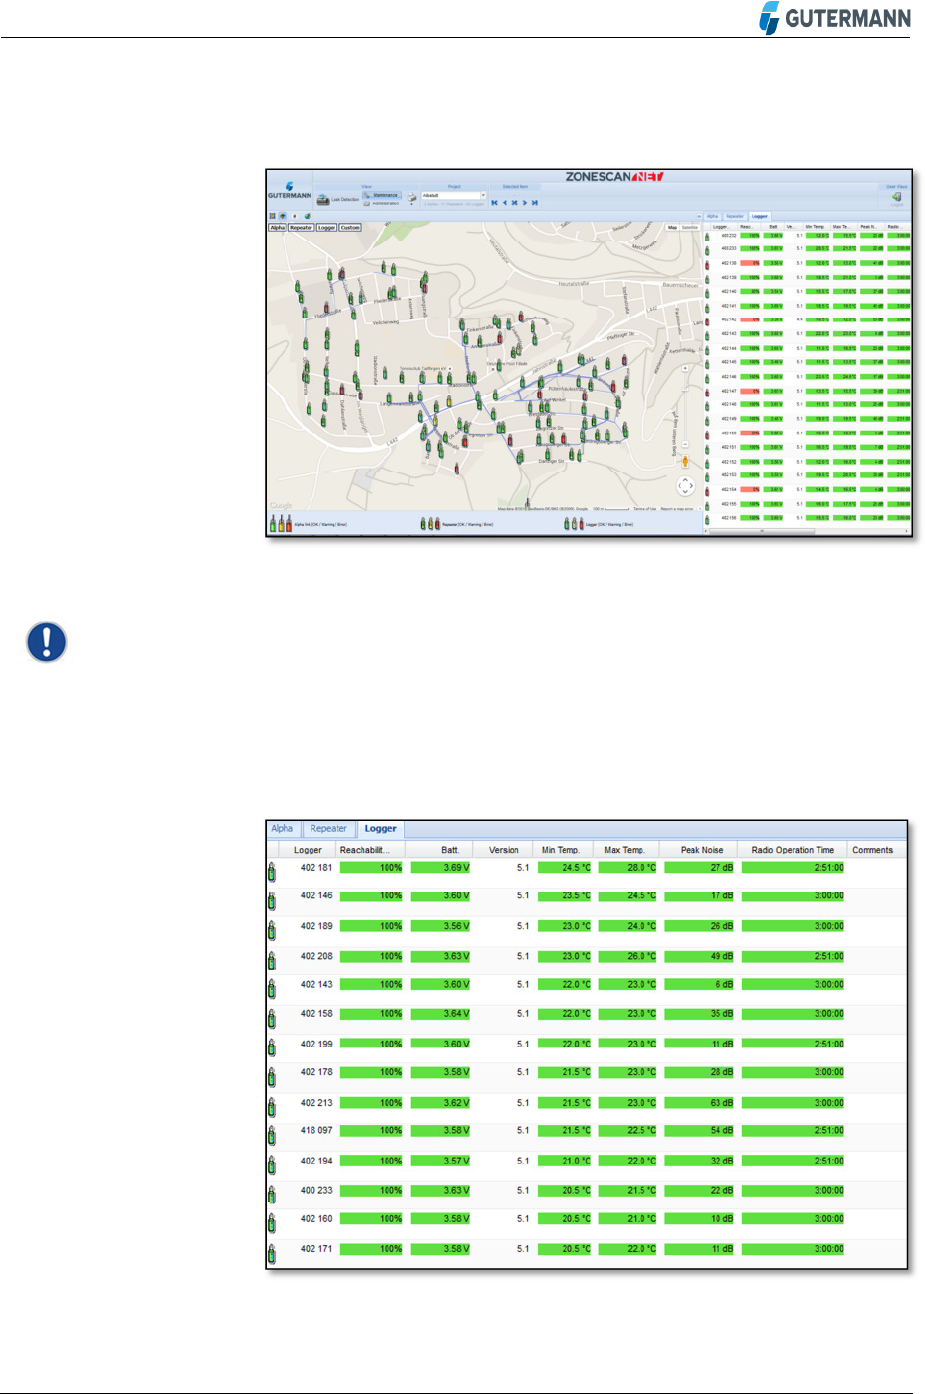This screenshot has height=1394, width=925.
Task: Toggle the Logger map filter button
Action: tap(327, 228)
